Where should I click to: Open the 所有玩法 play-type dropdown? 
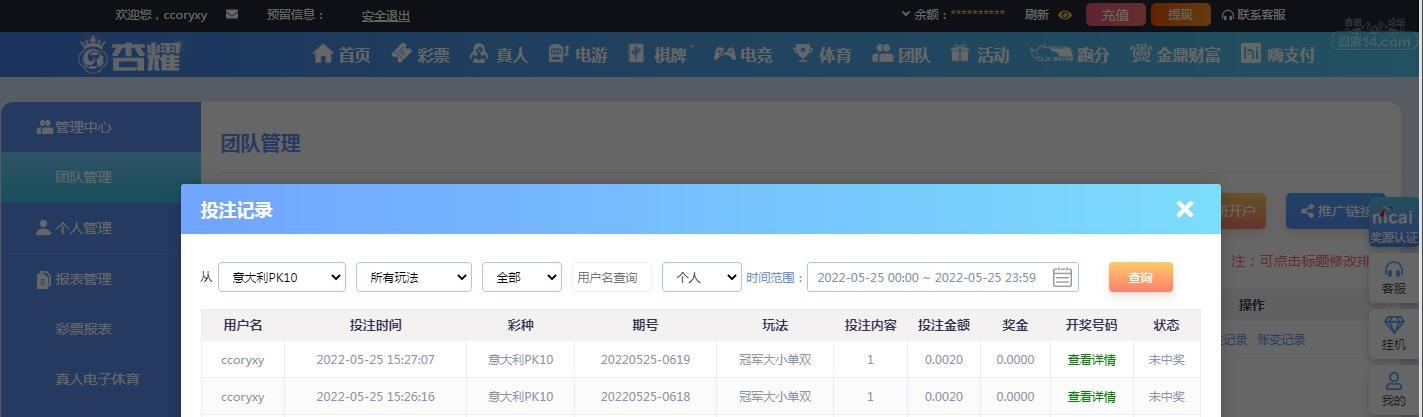point(414,277)
